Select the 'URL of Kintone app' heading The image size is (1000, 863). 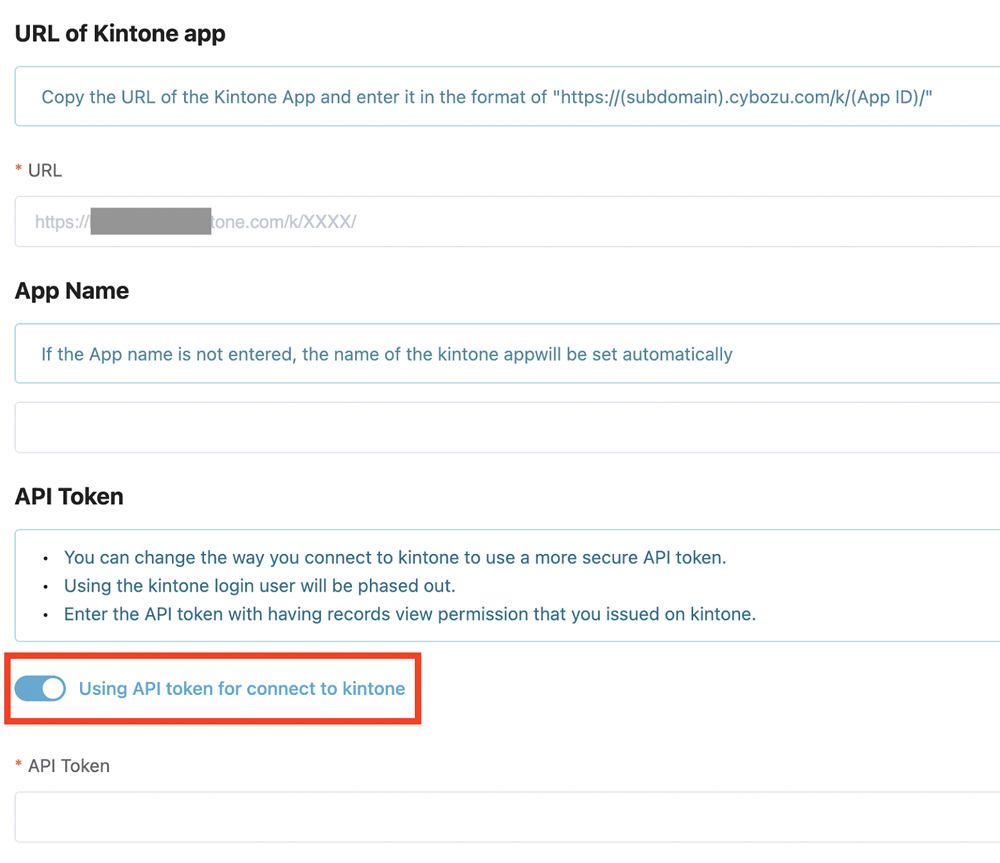click(120, 33)
